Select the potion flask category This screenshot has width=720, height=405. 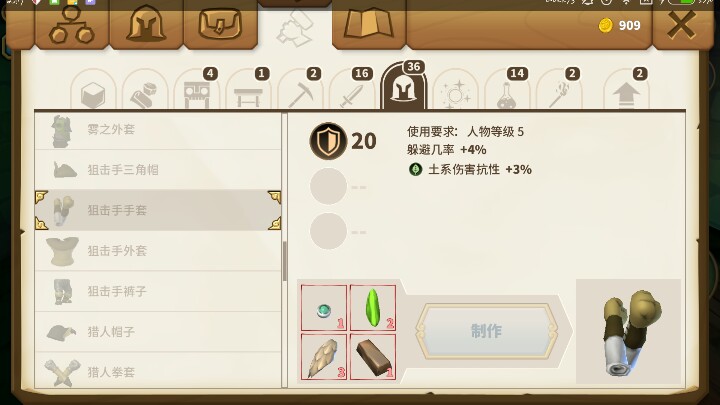pos(507,90)
